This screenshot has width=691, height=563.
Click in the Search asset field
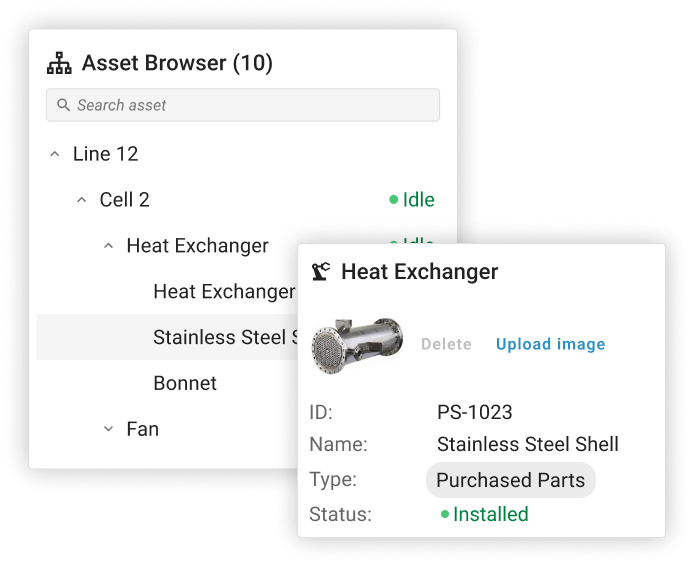tap(250, 105)
